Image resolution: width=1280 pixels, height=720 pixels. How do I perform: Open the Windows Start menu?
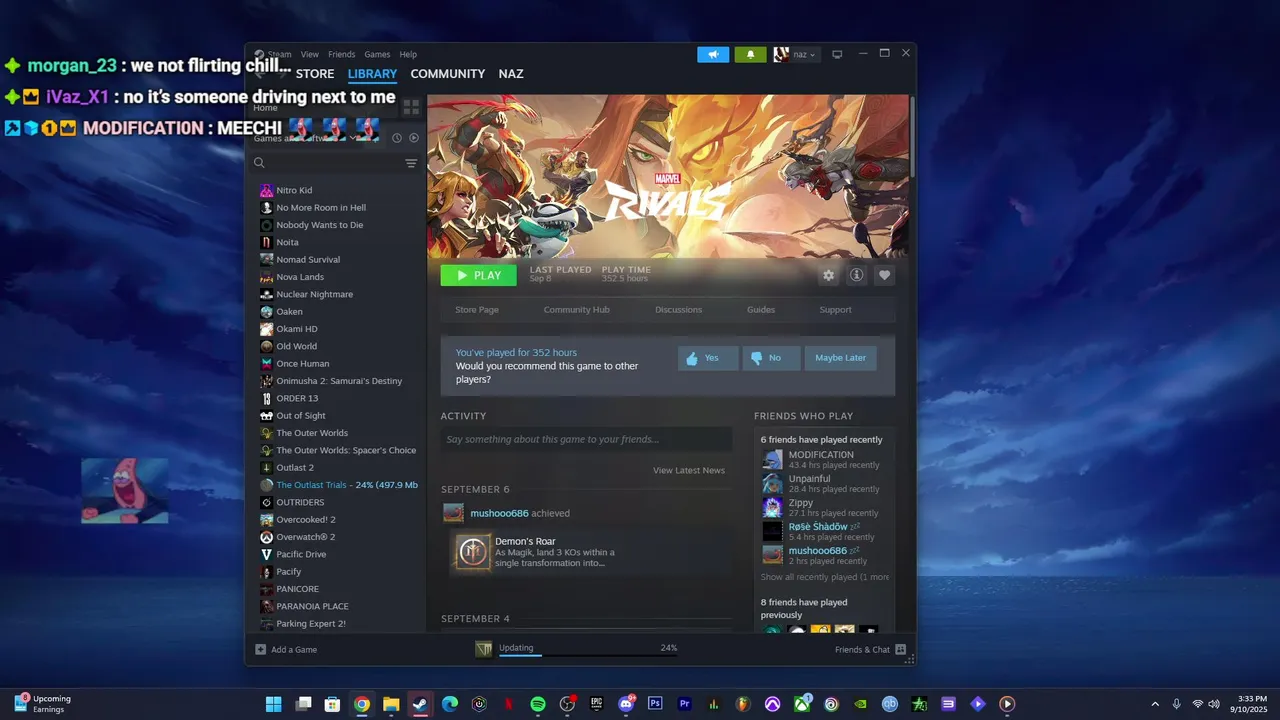click(x=273, y=704)
